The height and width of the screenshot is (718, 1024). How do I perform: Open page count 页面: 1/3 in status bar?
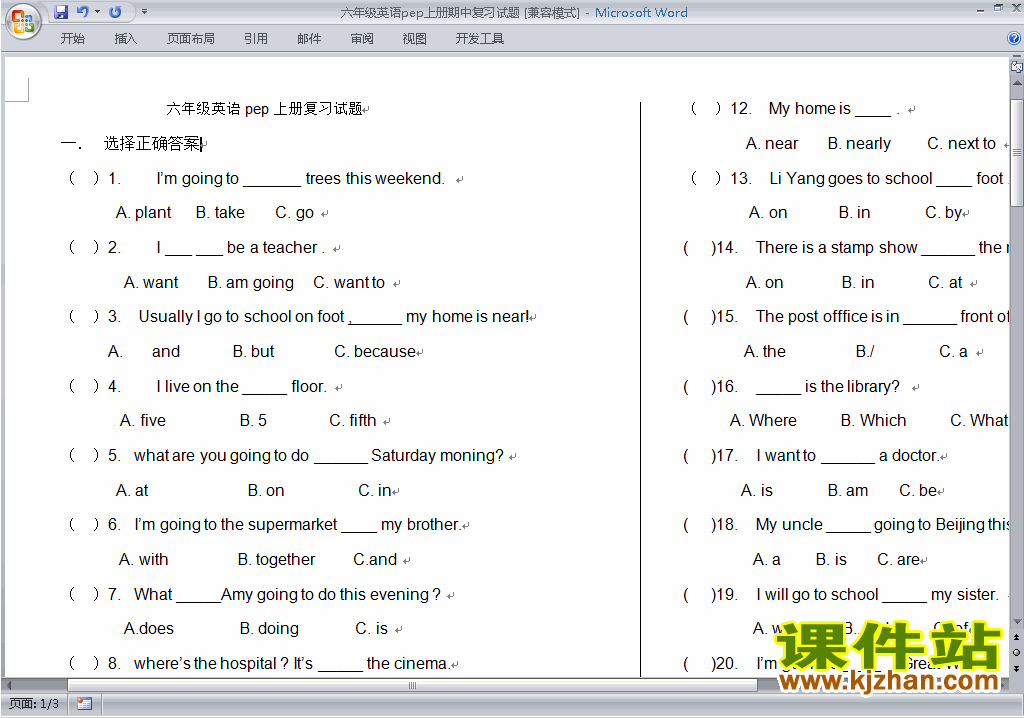click(34, 704)
